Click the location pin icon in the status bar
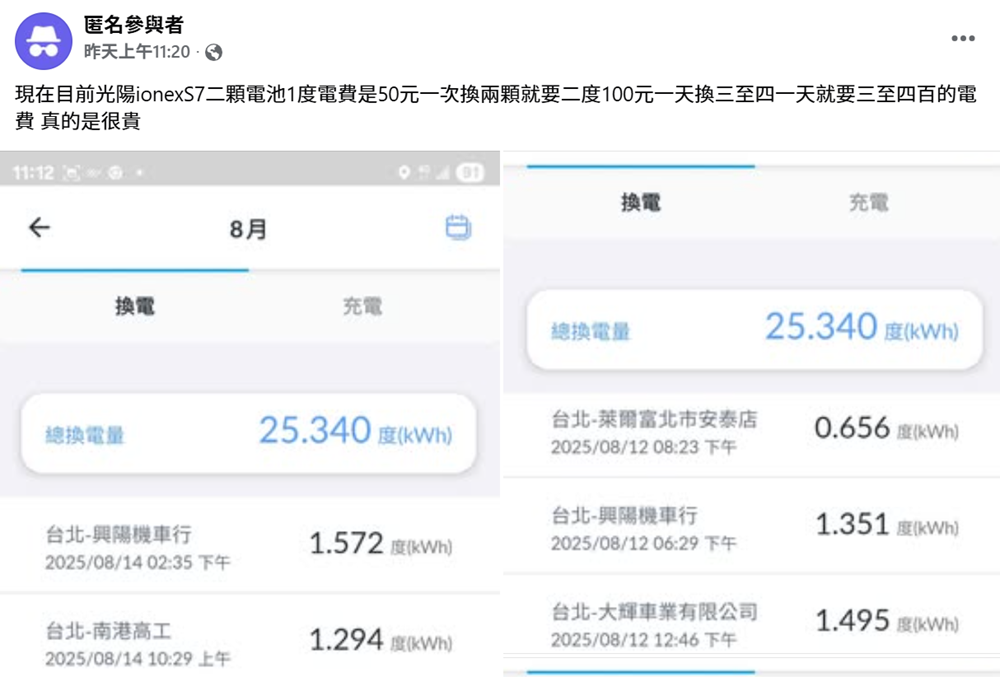Image resolution: width=1000 pixels, height=677 pixels. [404, 170]
